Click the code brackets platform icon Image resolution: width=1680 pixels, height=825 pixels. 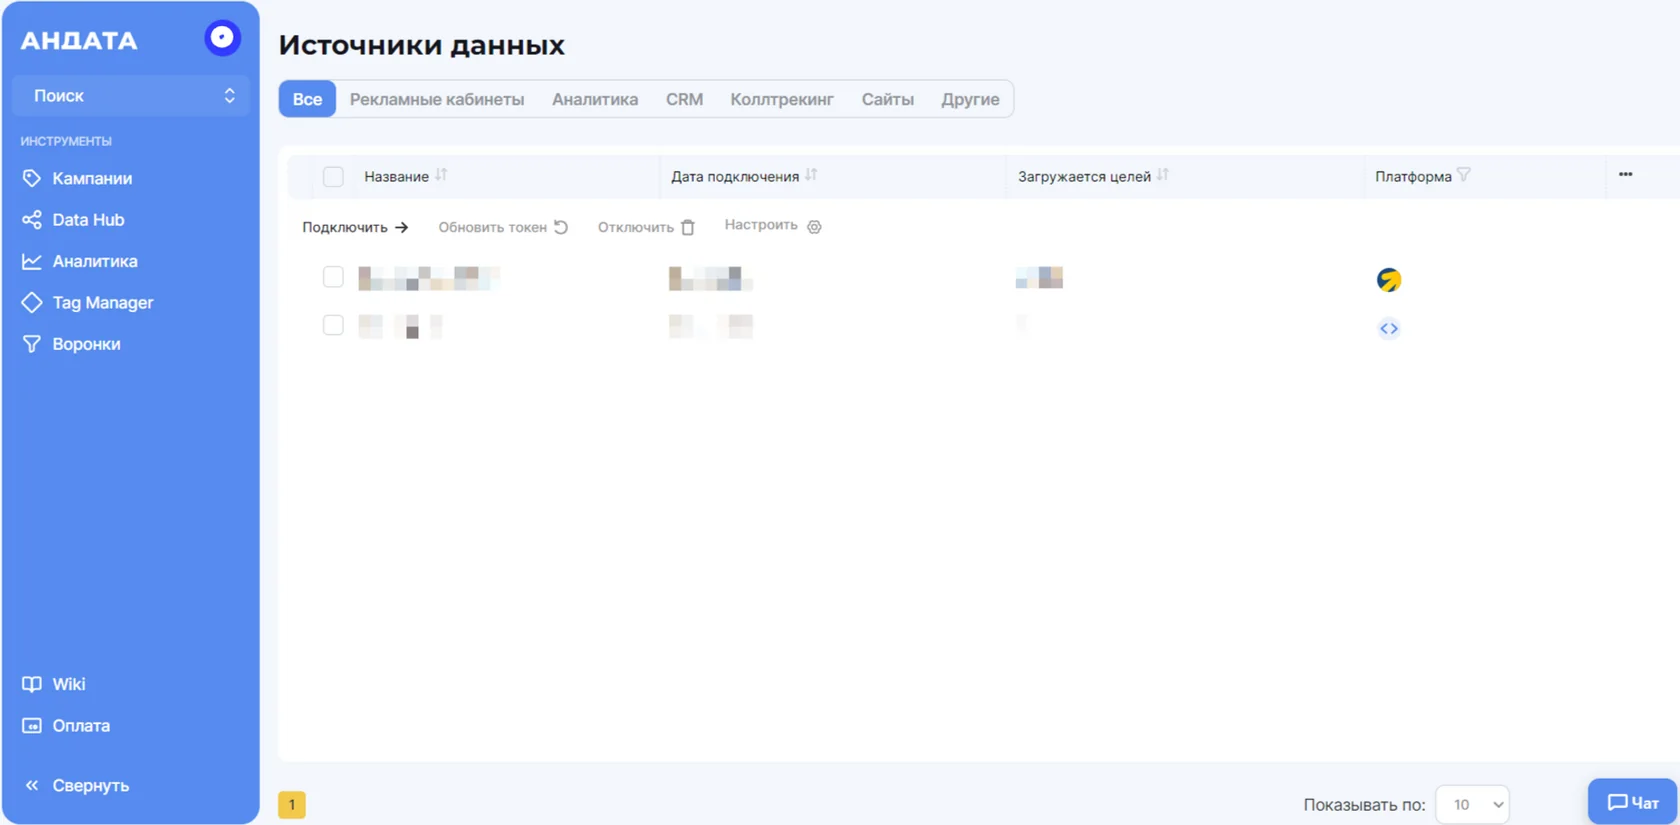click(x=1389, y=328)
